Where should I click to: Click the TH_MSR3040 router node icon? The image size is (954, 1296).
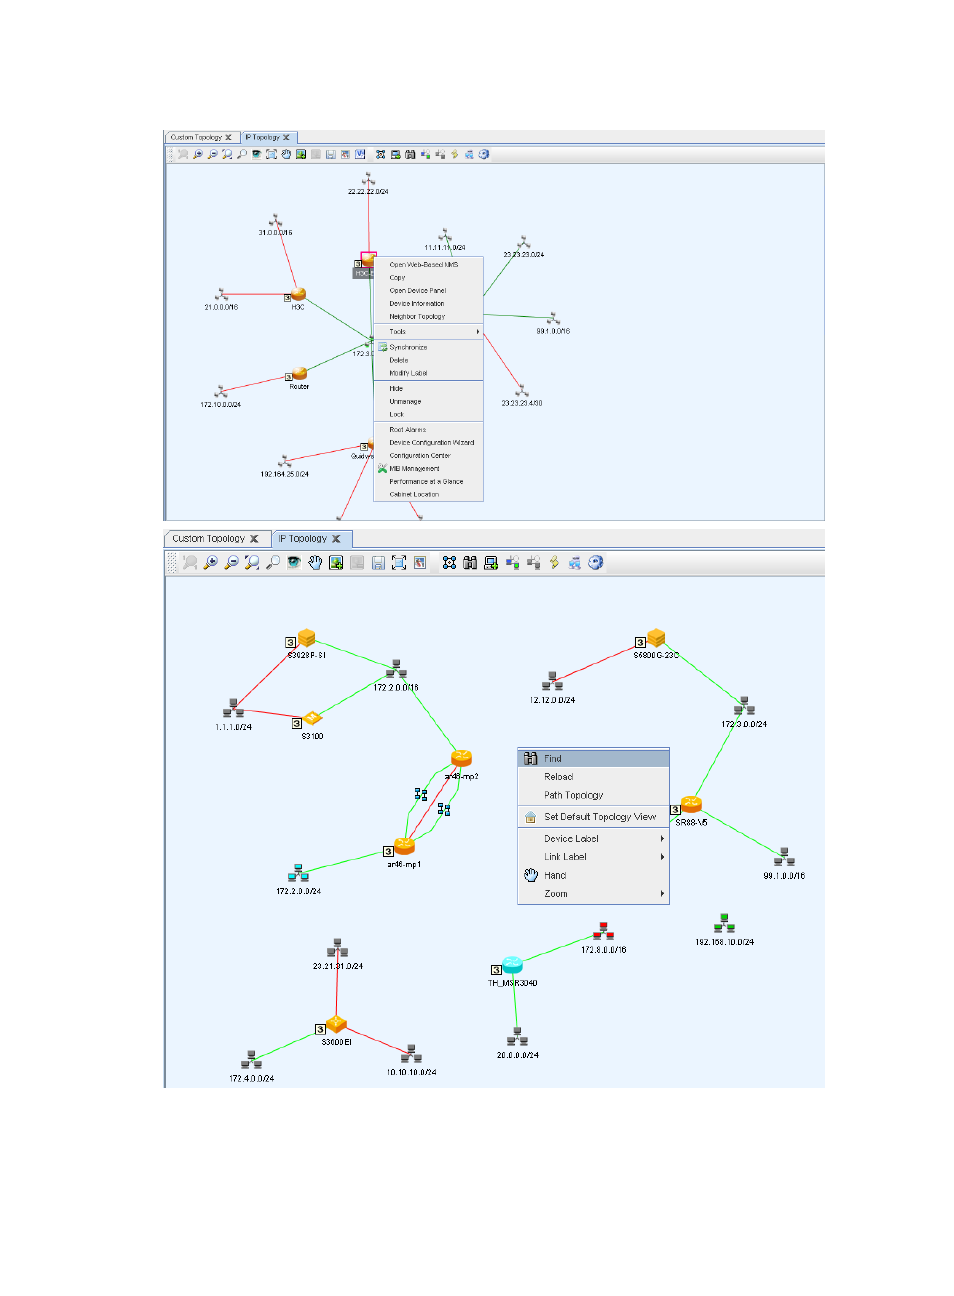(x=512, y=965)
